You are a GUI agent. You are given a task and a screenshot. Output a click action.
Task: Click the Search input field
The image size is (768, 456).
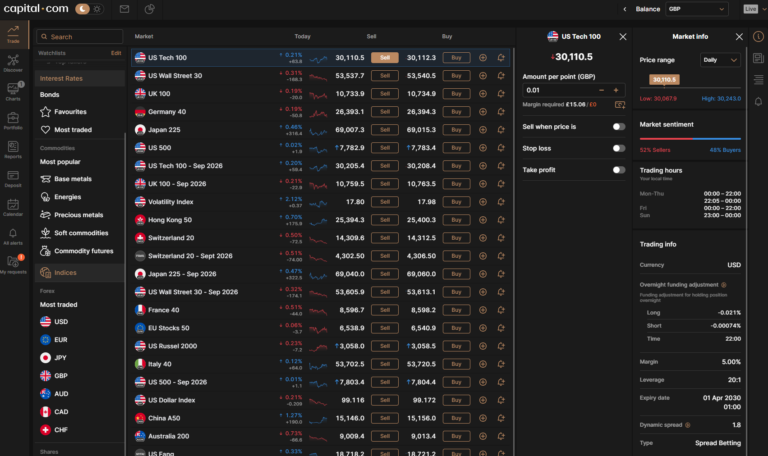pyautogui.click(x=80, y=37)
